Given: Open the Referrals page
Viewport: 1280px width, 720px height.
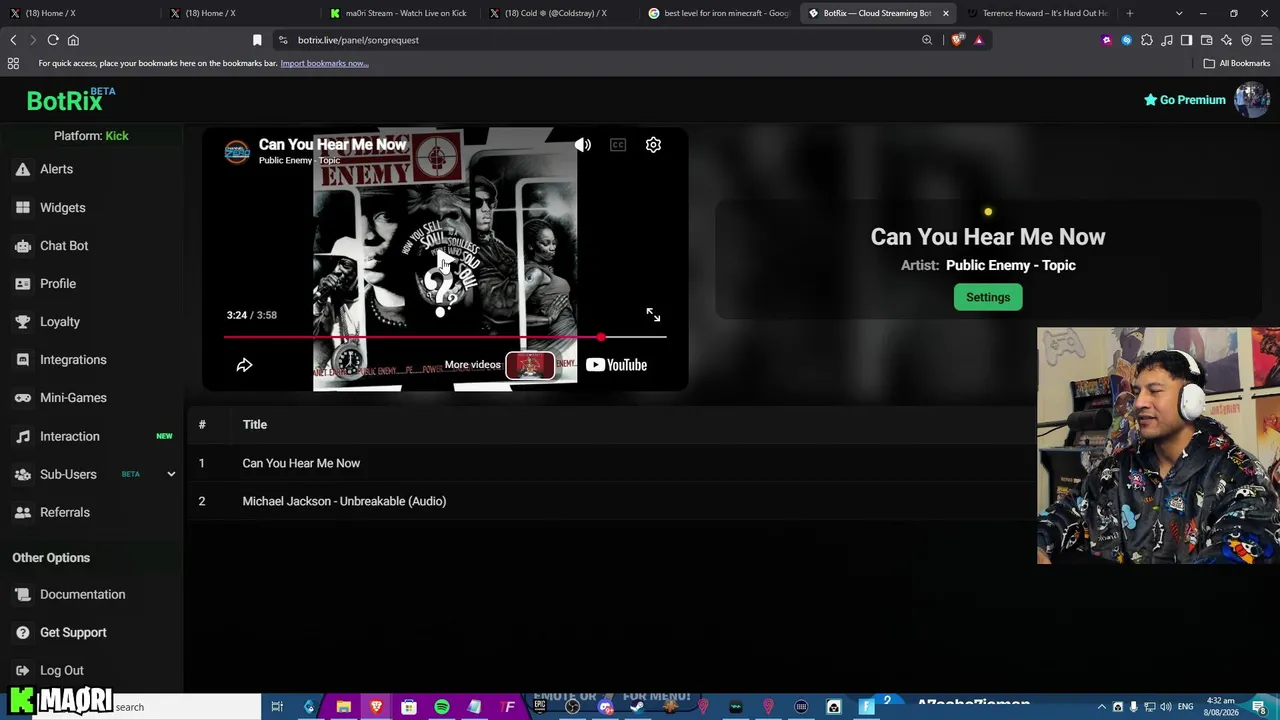Looking at the screenshot, I should [x=91, y=512].
